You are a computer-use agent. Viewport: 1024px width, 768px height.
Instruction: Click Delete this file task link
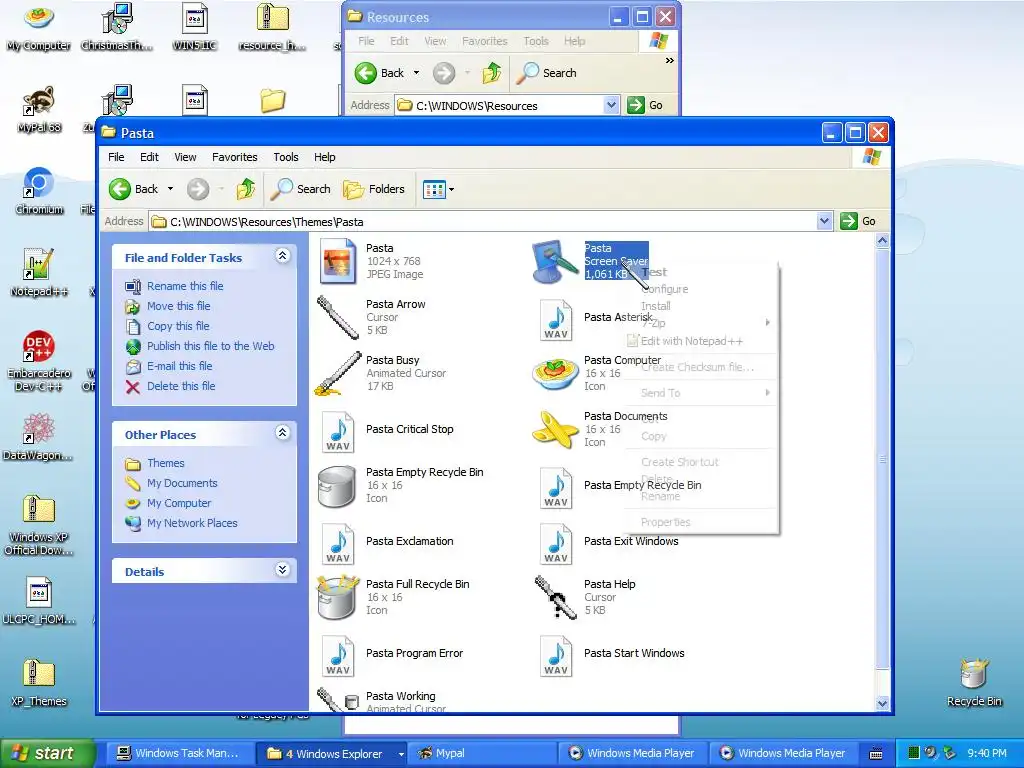tap(181, 386)
